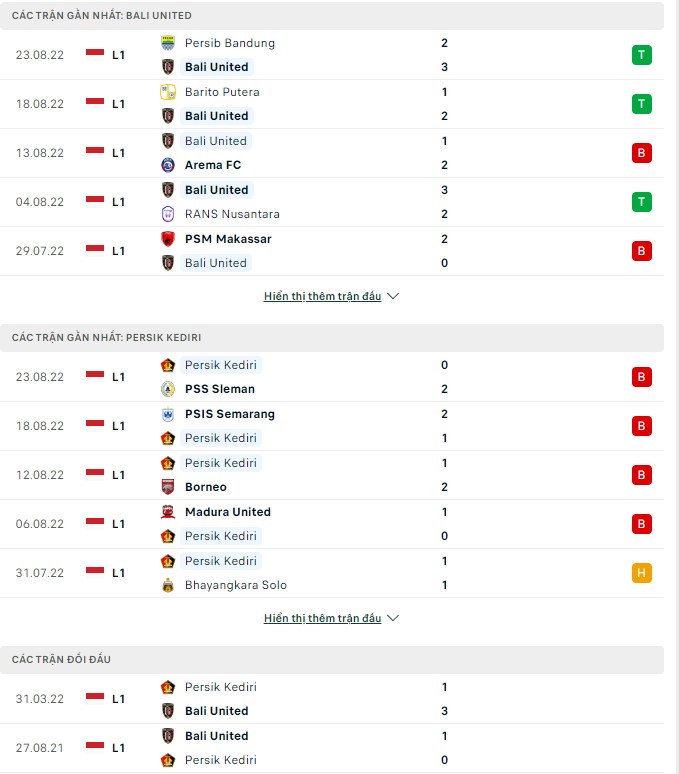This screenshot has height=774, width=679.
Task: Click the red B badge for Arema FC match
Action: [641, 153]
